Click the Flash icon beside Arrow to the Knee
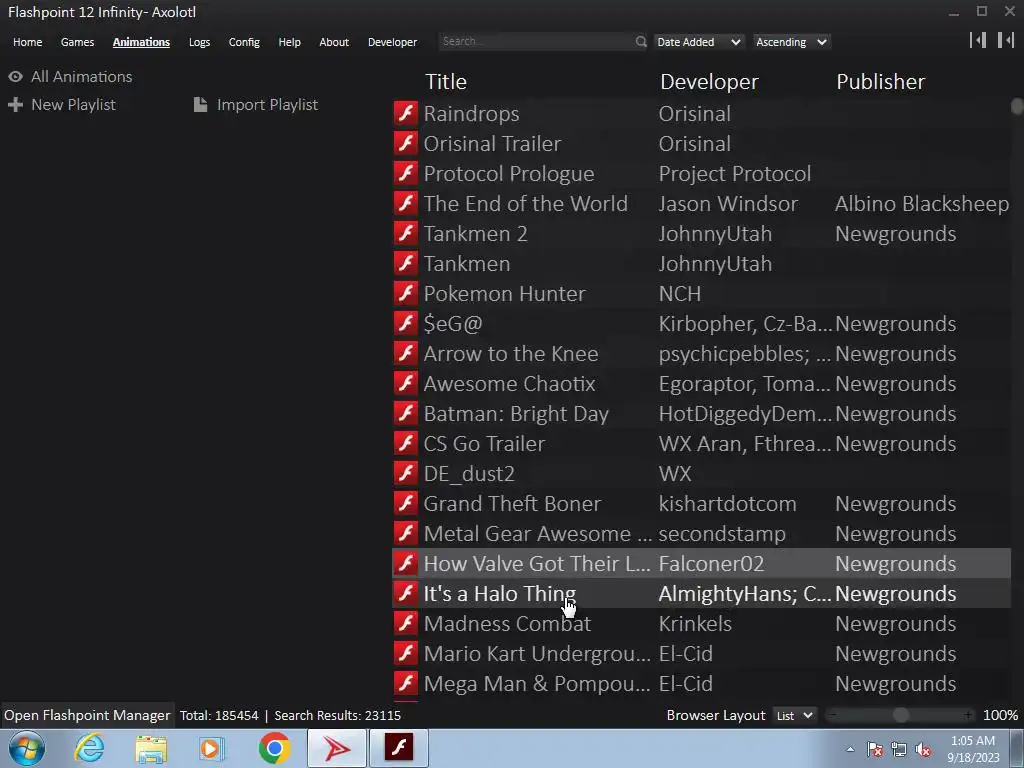1024x768 pixels. (x=406, y=354)
